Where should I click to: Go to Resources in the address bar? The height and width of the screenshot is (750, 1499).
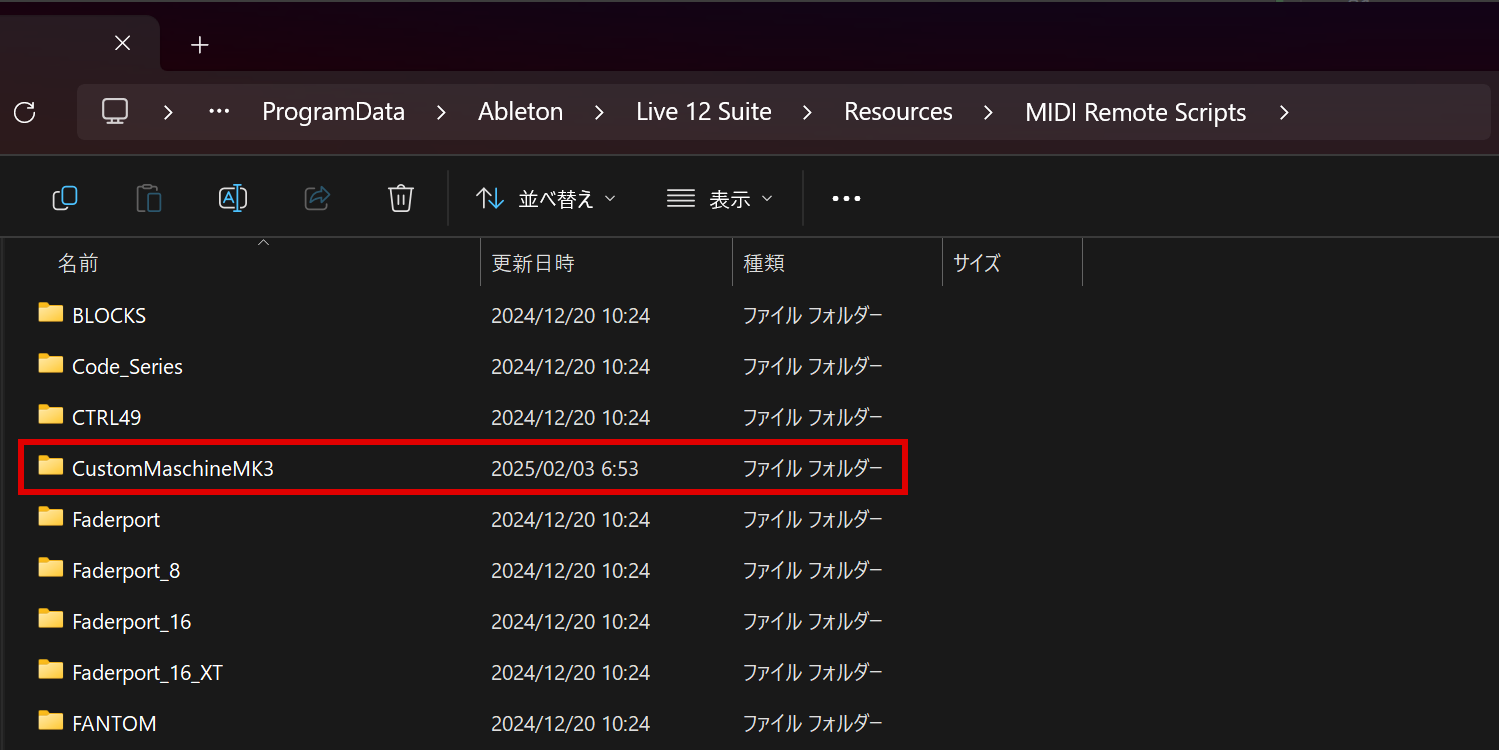point(898,112)
